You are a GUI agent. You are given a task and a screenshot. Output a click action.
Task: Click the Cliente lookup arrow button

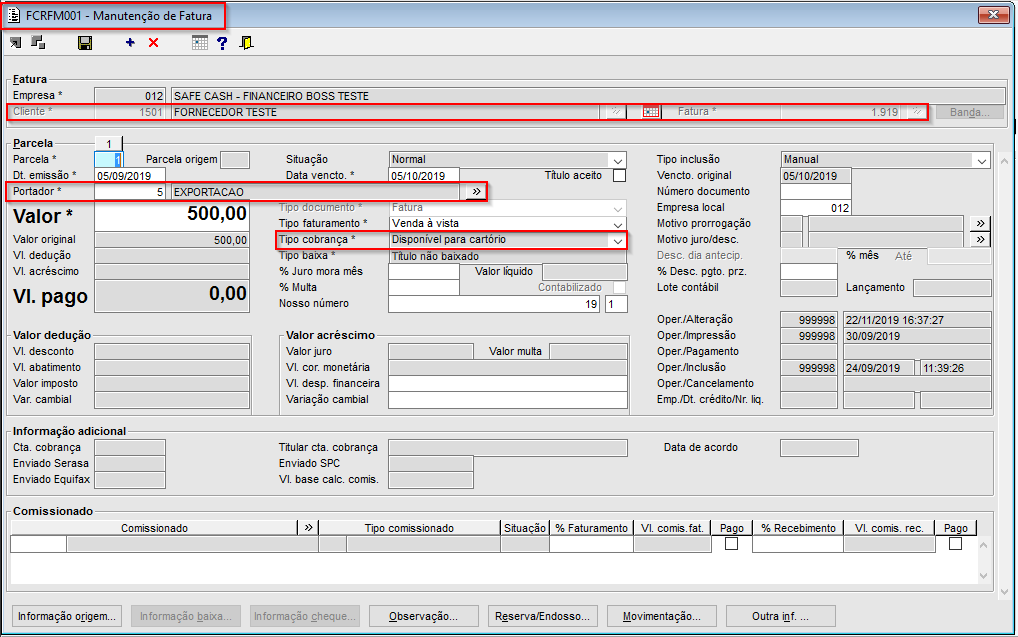click(x=615, y=112)
